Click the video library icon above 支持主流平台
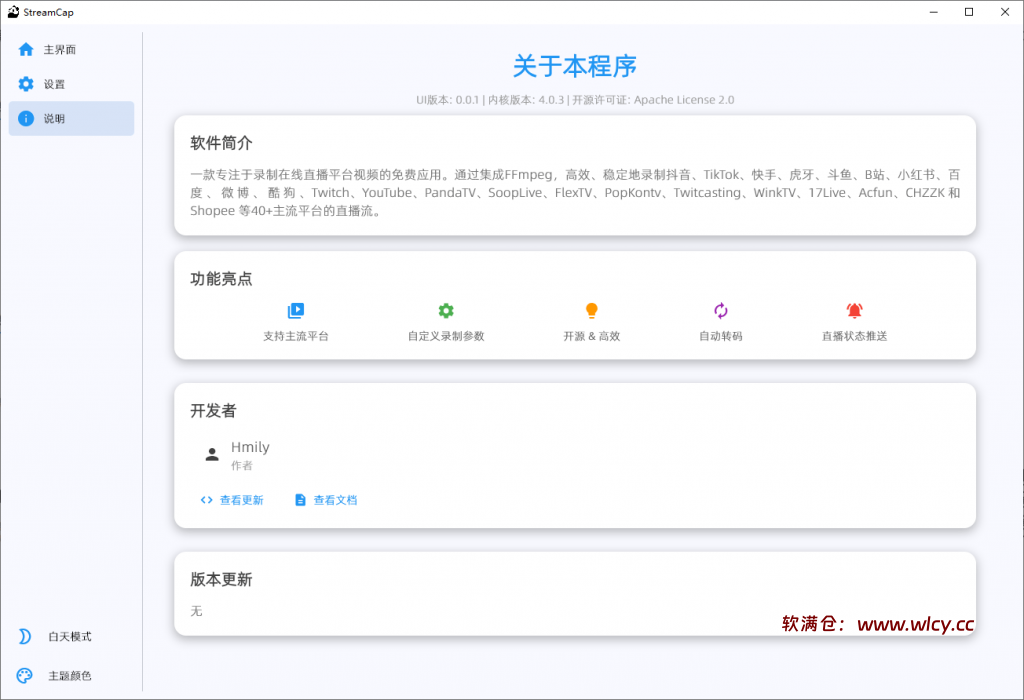1024x700 pixels. tap(296, 311)
